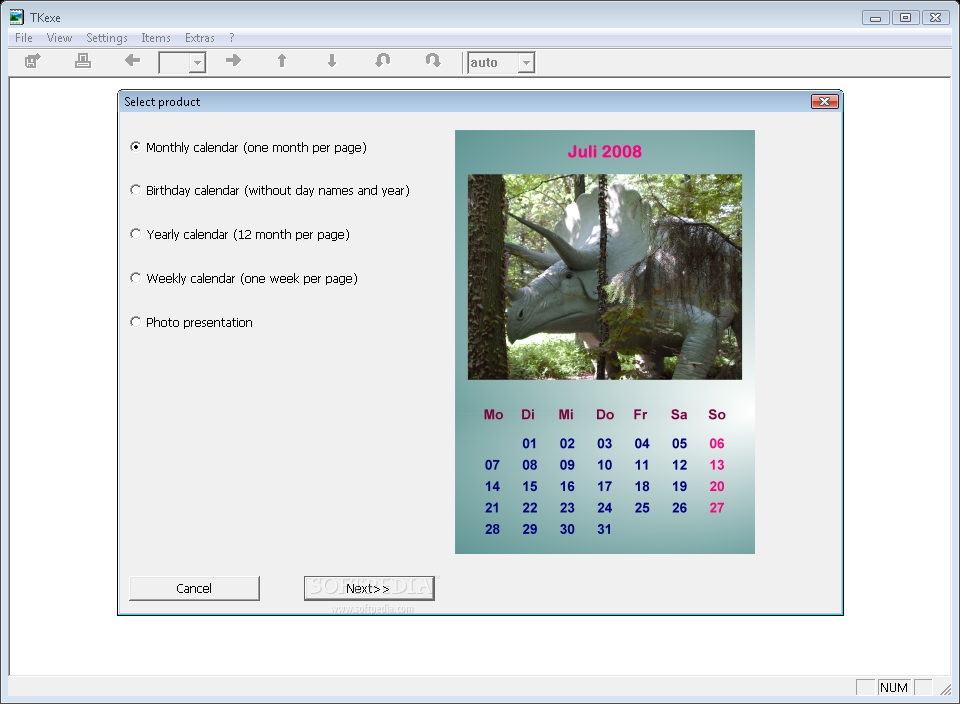The width and height of the screenshot is (960, 704).
Task: Click the TKexe app icon in title bar
Action: [x=17, y=17]
